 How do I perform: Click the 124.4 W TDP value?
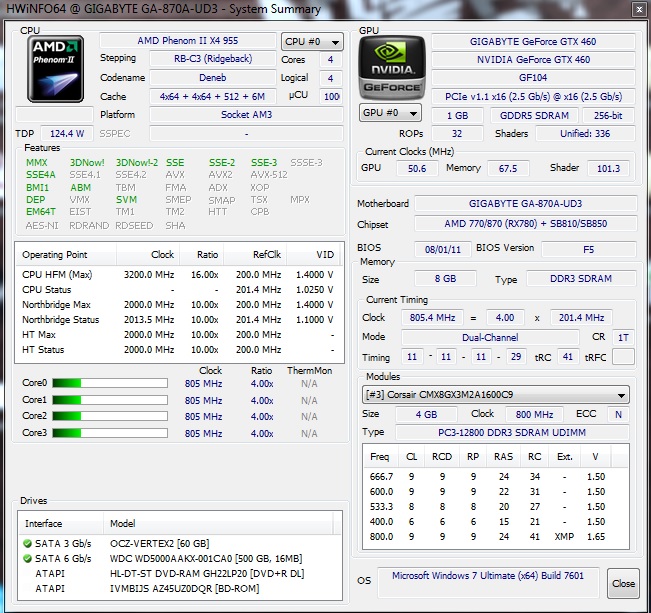click(x=67, y=134)
